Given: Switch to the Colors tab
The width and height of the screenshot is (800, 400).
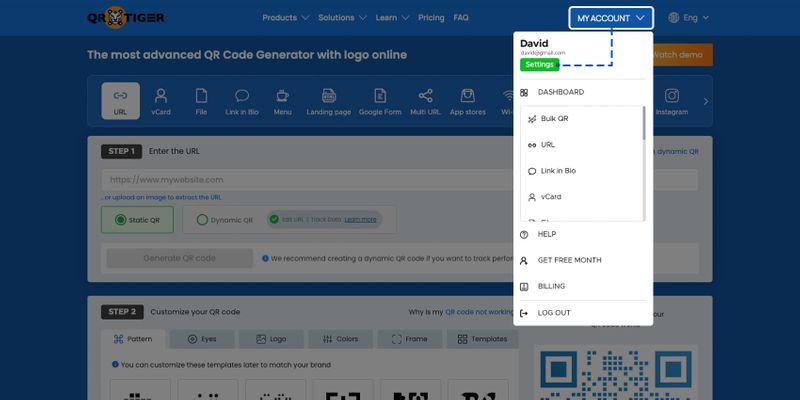Looking at the screenshot, I should click(x=340, y=339).
